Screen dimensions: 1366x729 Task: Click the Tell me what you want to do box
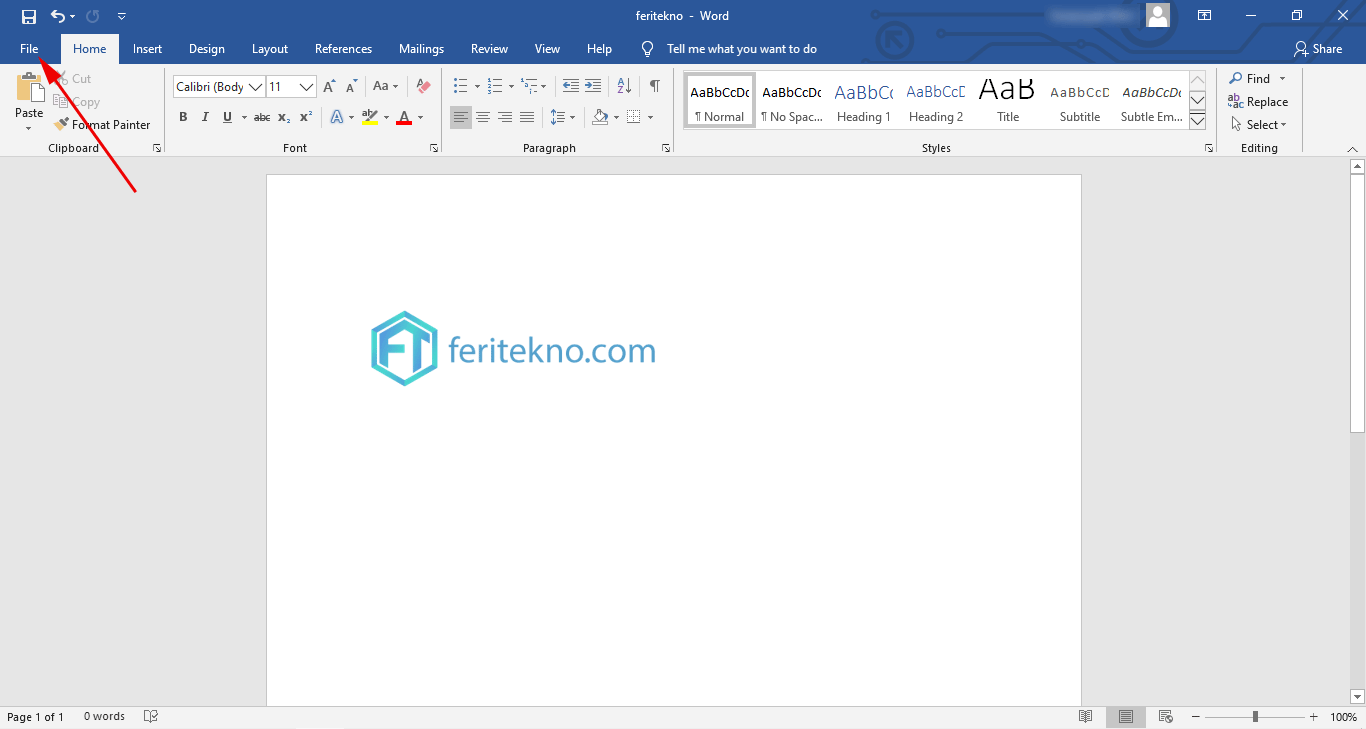741,49
